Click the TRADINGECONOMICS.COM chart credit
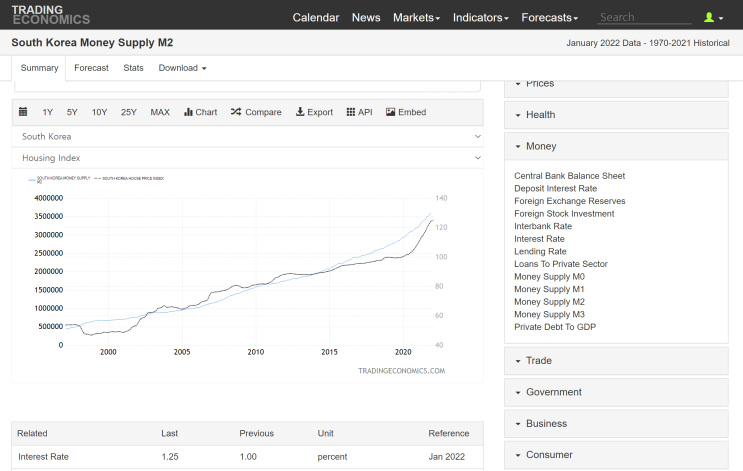The width and height of the screenshot is (743, 471). tap(401, 371)
